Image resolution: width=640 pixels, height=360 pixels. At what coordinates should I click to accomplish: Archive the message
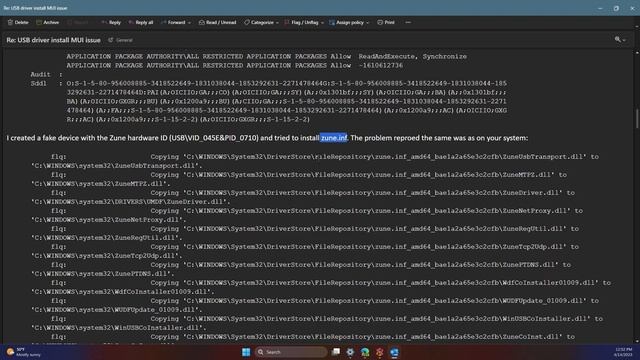(48, 22)
